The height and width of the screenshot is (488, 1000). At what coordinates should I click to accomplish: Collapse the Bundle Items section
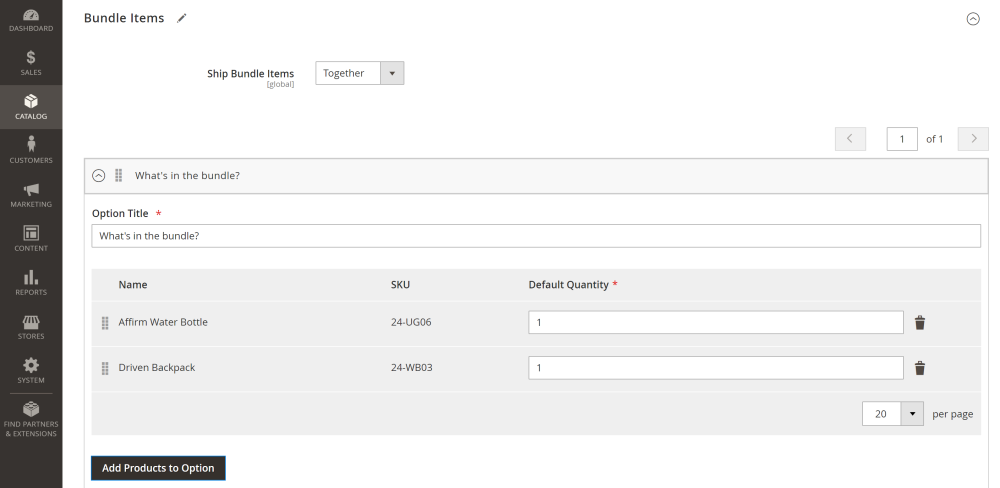pos(973,18)
